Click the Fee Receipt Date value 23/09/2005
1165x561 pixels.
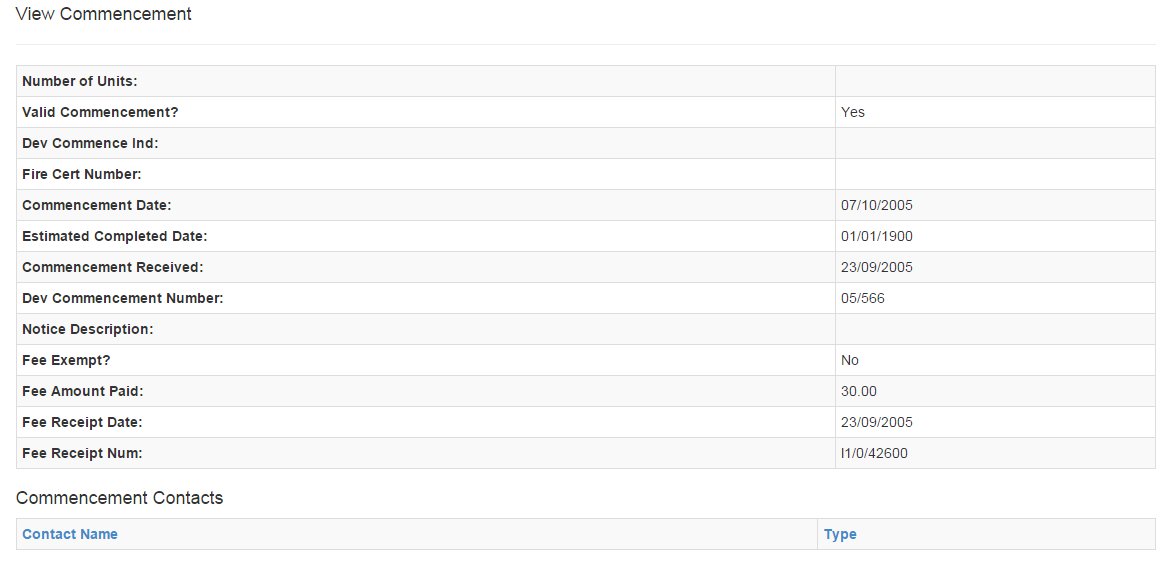(877, 422)
